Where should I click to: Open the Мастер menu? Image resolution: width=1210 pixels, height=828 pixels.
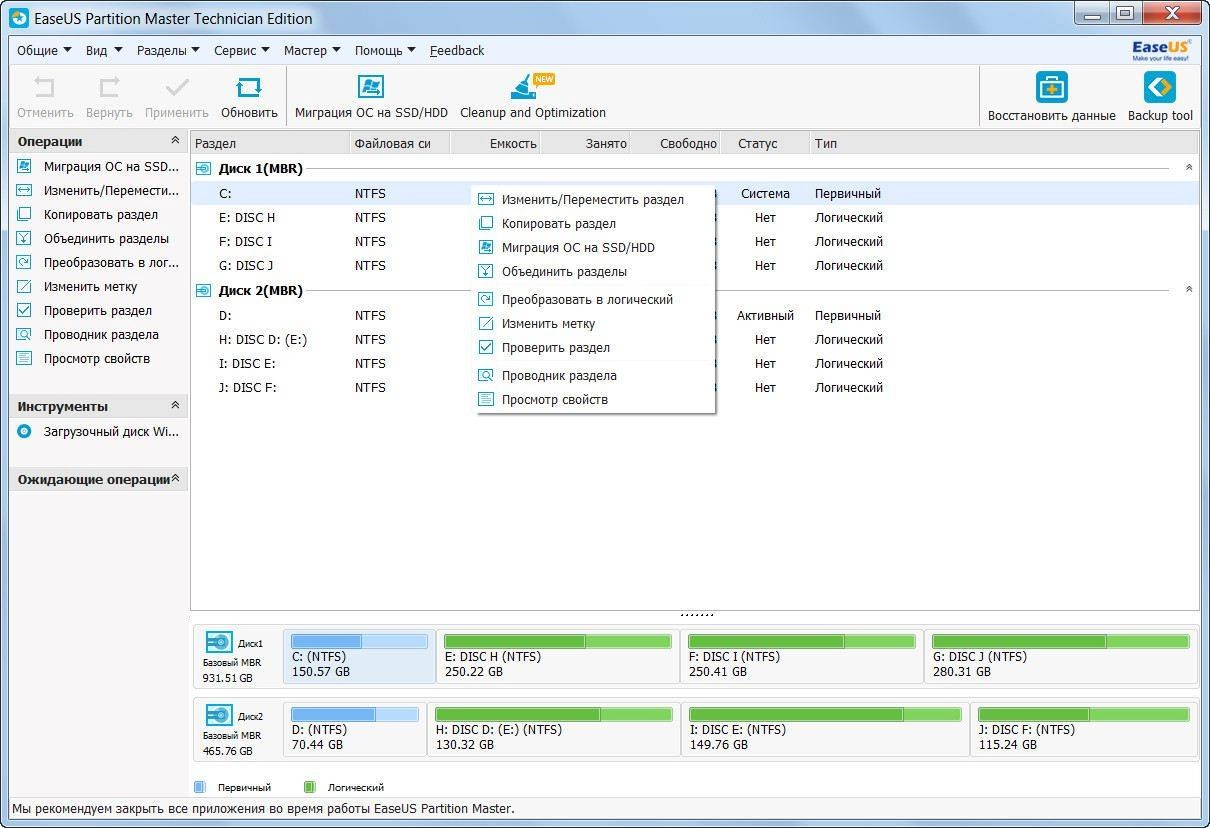(312, 50)
